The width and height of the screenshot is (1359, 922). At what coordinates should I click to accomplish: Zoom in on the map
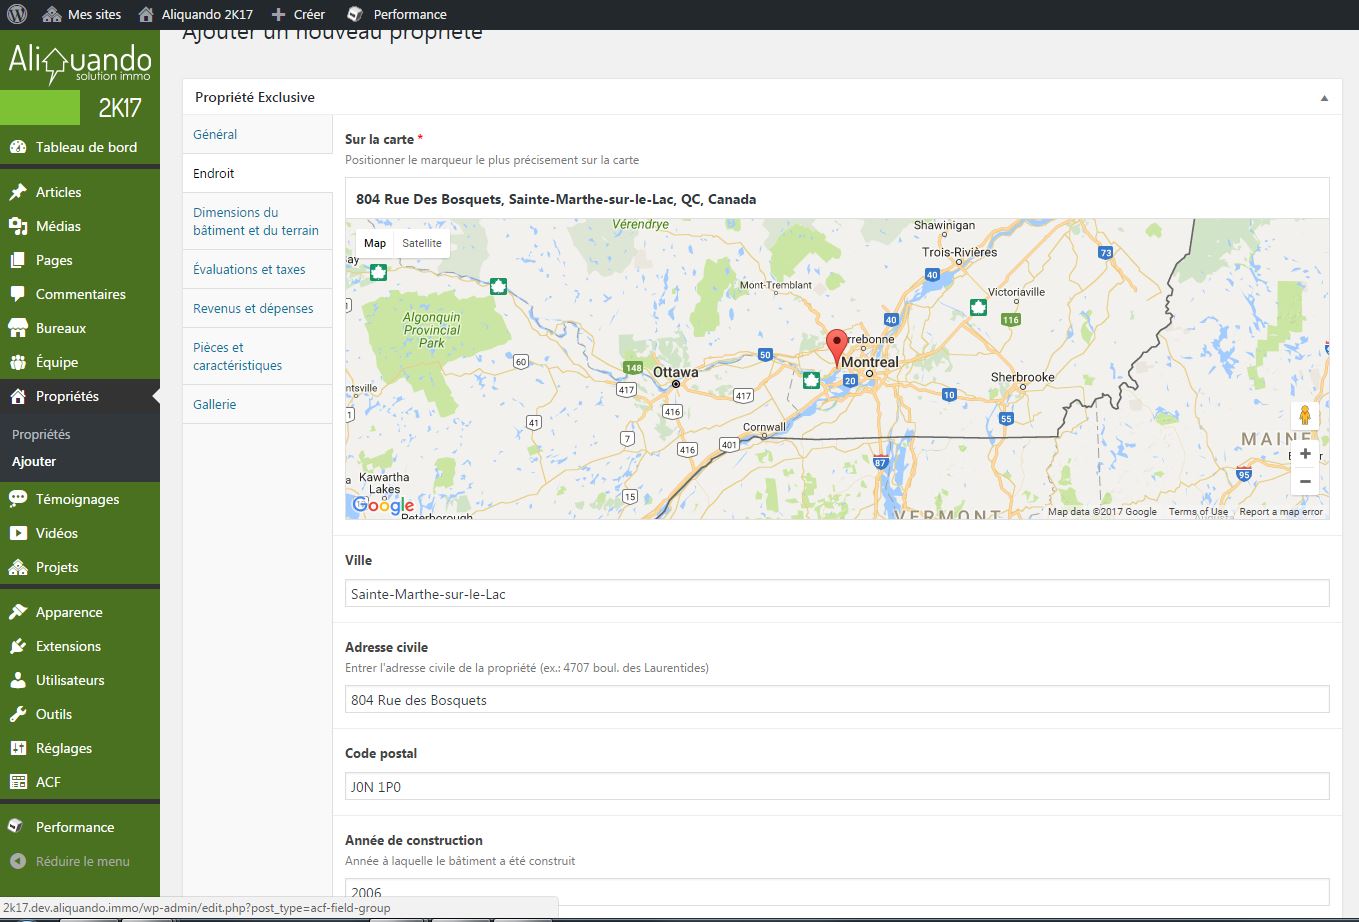1304,454
